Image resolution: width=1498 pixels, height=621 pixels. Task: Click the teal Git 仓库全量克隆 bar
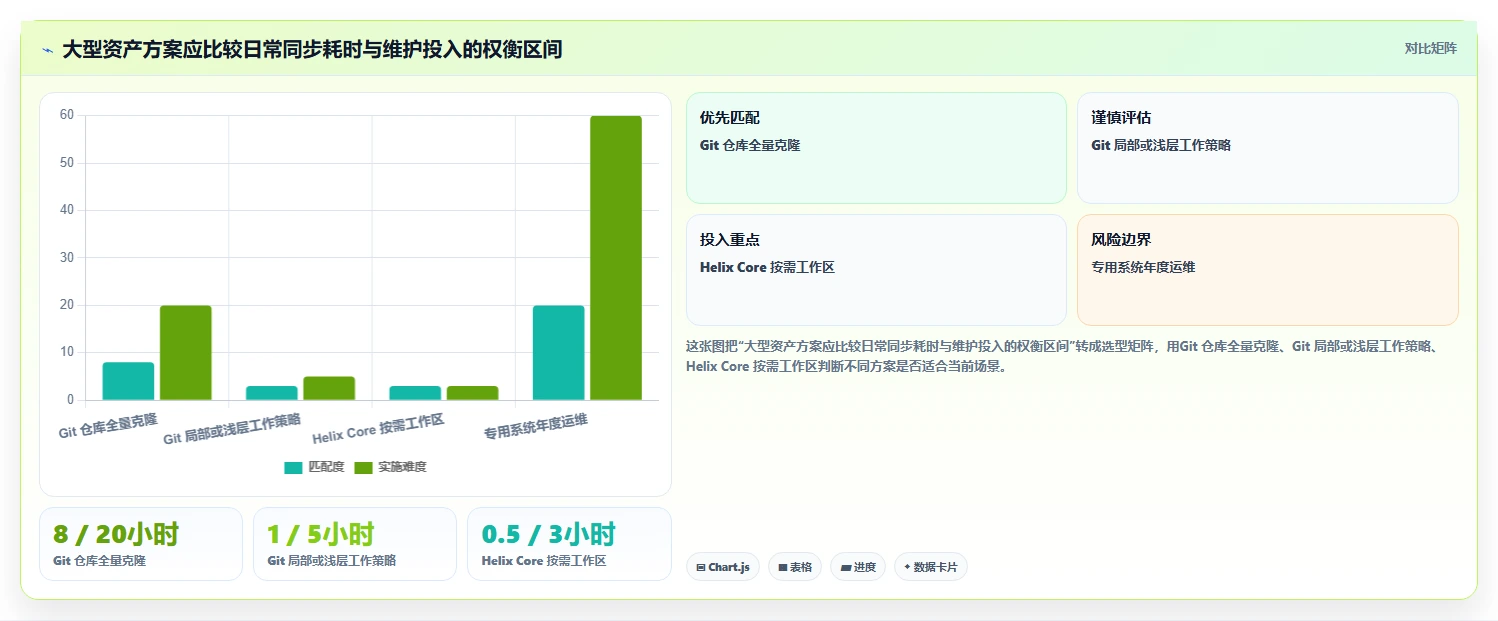pos(128,381)
